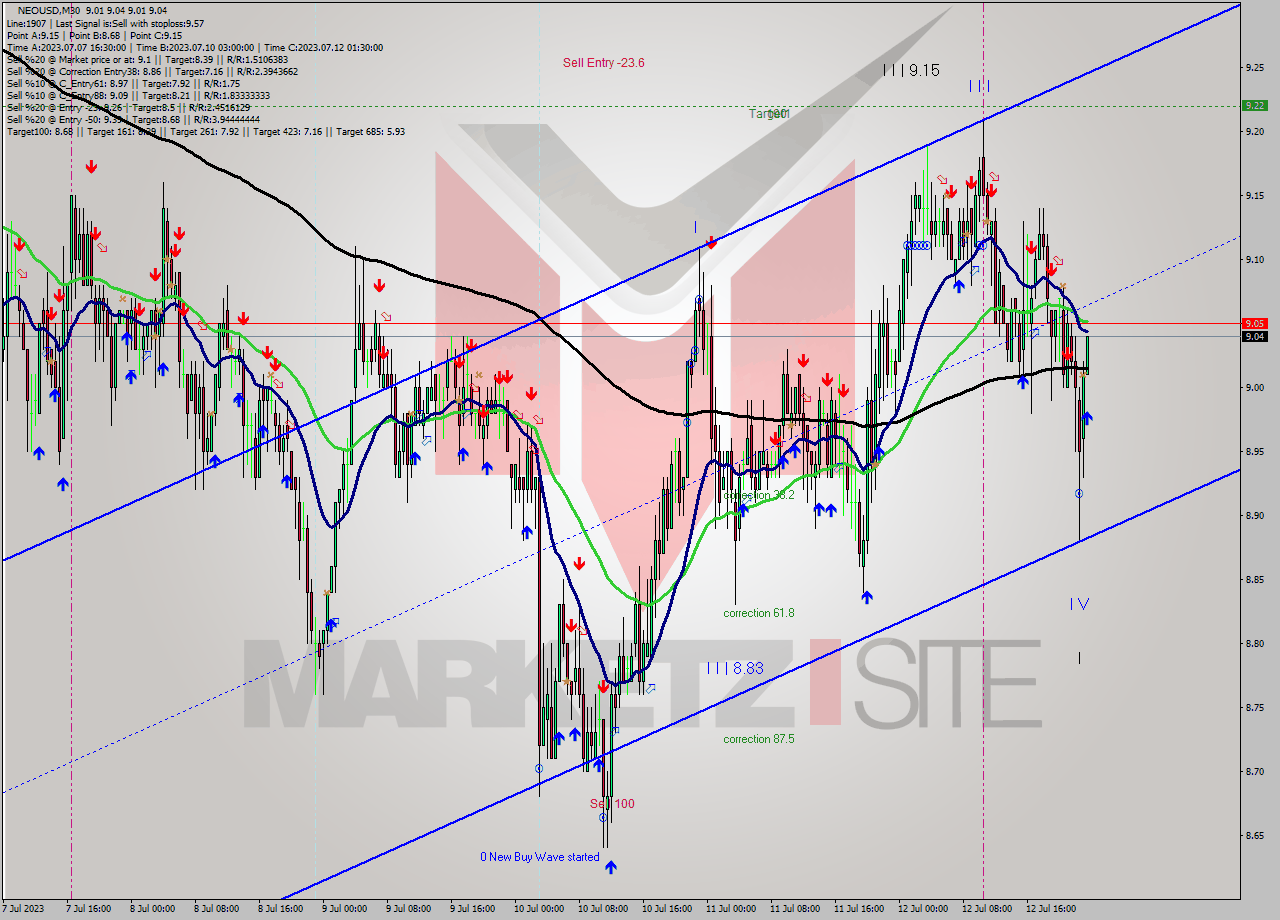This screenshot has height=920, width=1280.
Task: Click blue up arrow beside the latest candle
Action: pos(1087,418)
